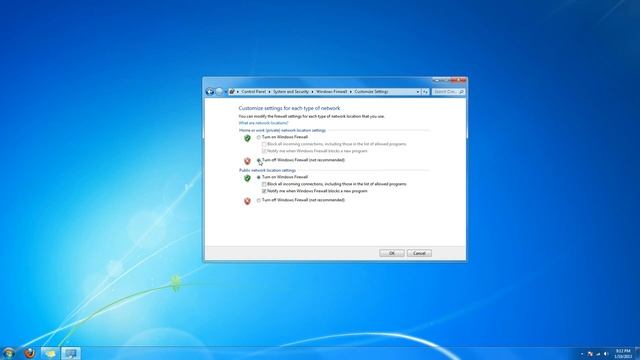Screen dimensions: 640x360
Task: Click Home or work network location settings label
Action: click(x=282, y=130)
